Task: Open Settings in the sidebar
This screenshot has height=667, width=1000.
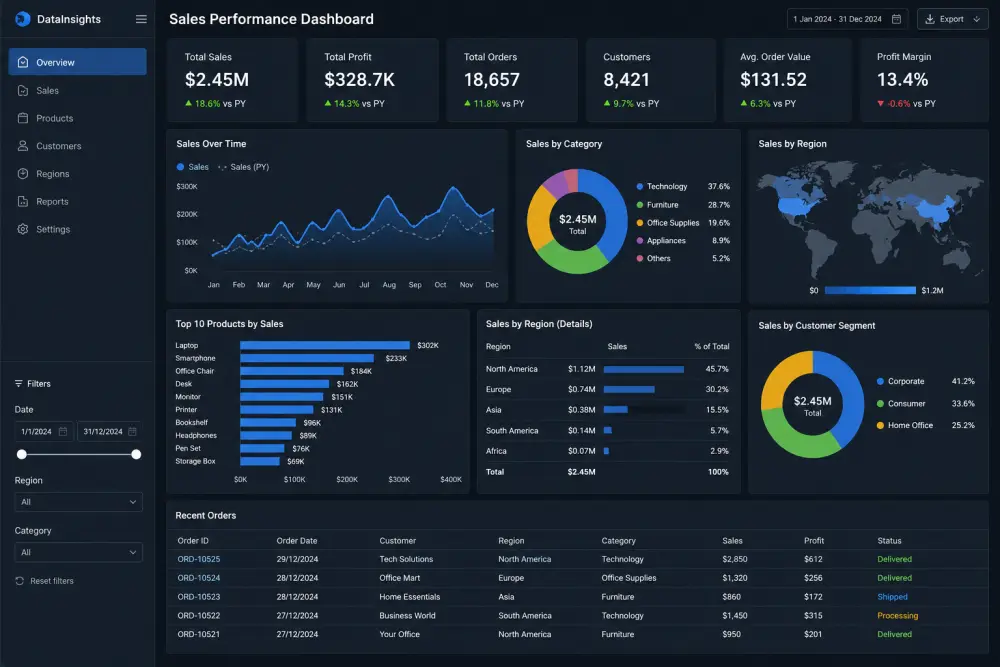Action: tap(77, 229)
